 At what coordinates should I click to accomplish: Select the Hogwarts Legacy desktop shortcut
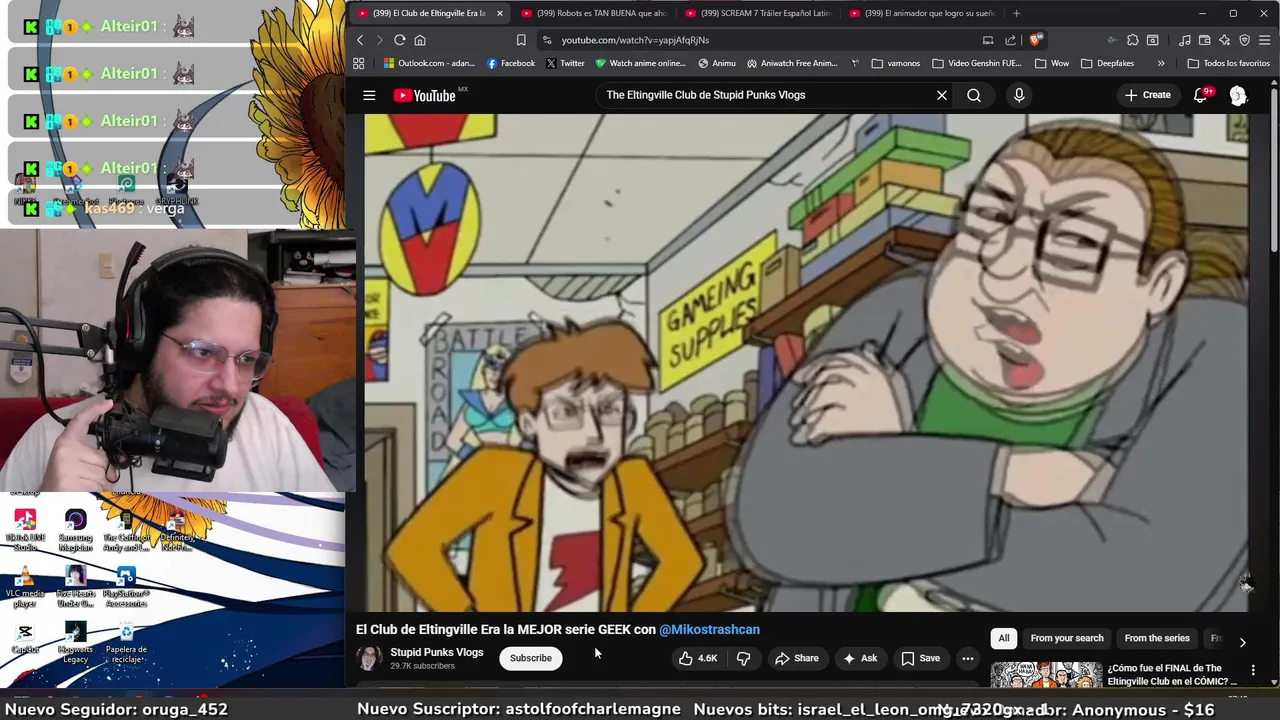coord(75,642)
